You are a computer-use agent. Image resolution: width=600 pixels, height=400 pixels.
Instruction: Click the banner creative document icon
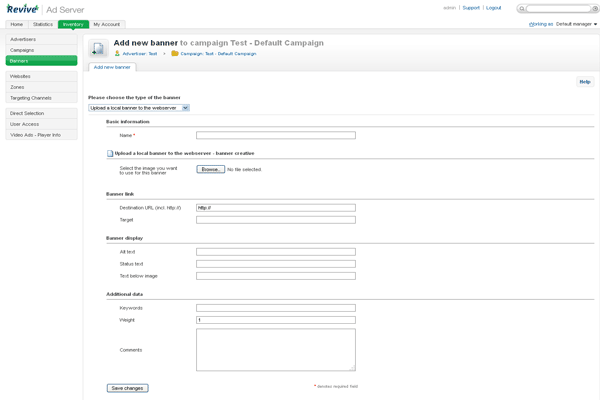point(110,153)
